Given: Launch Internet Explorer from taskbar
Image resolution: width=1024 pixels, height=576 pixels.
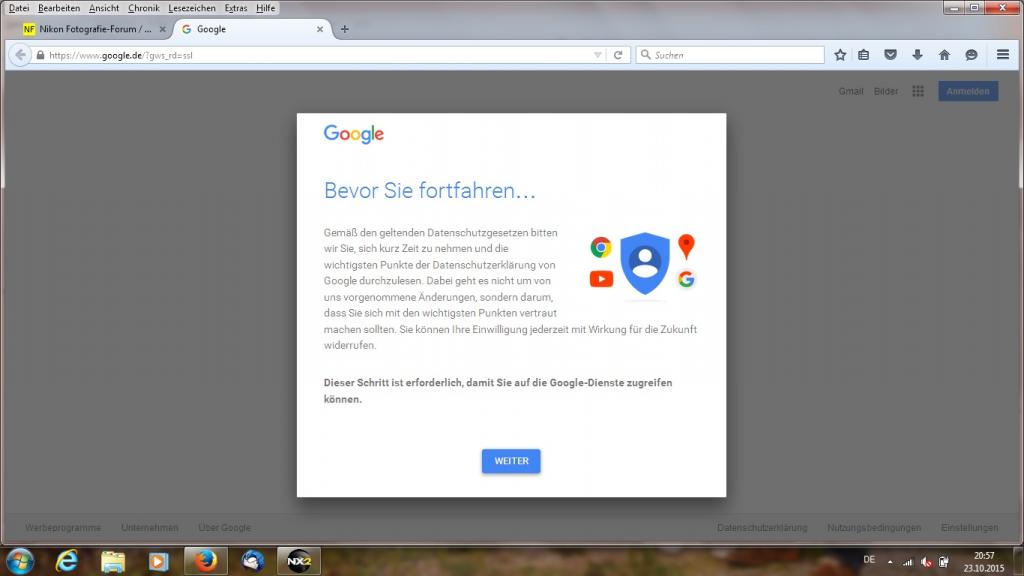Looking at the screenshot, I should click(67, 561).
